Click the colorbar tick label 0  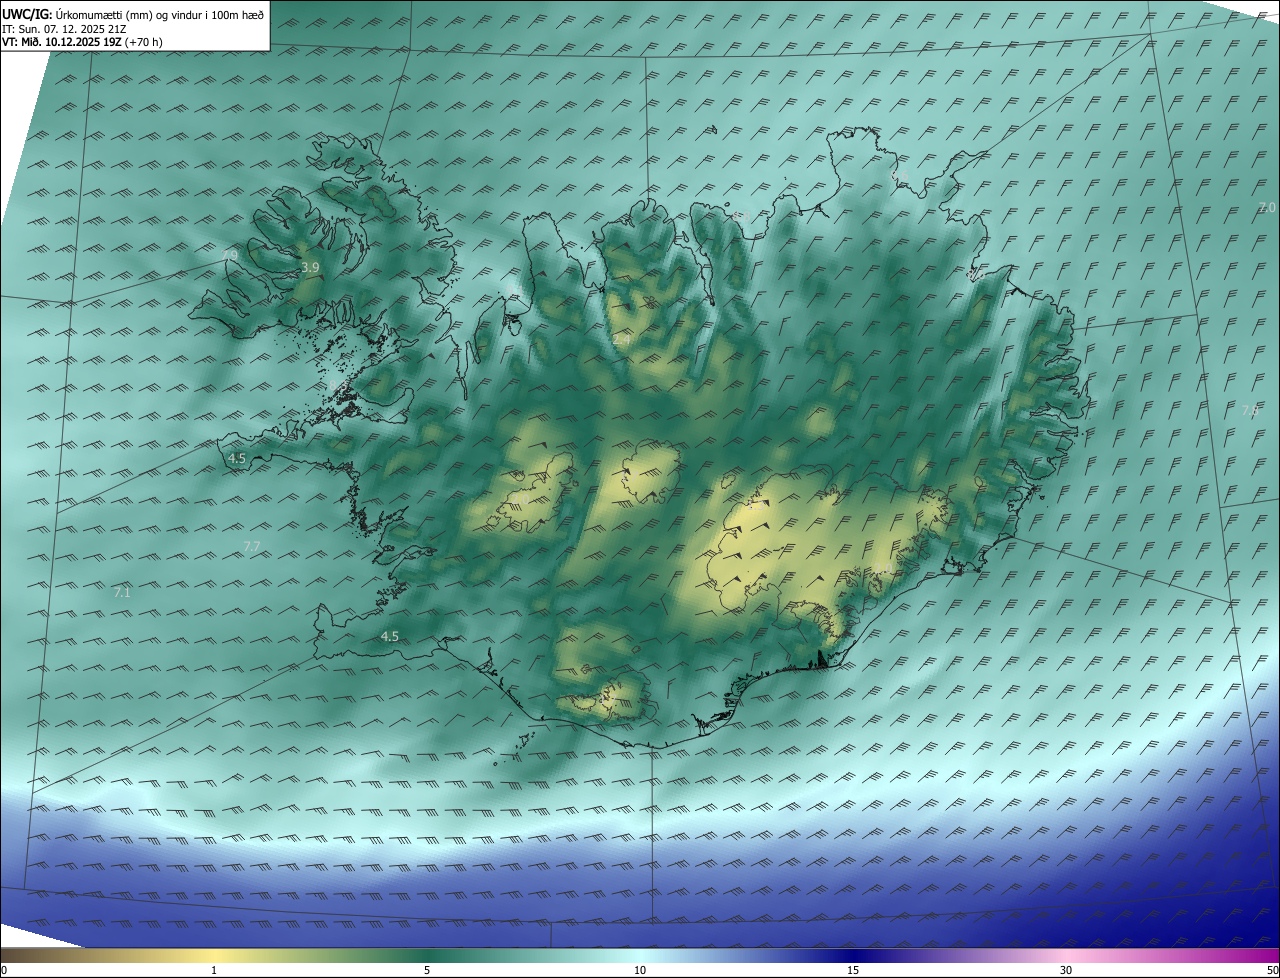tap(4, 970)
